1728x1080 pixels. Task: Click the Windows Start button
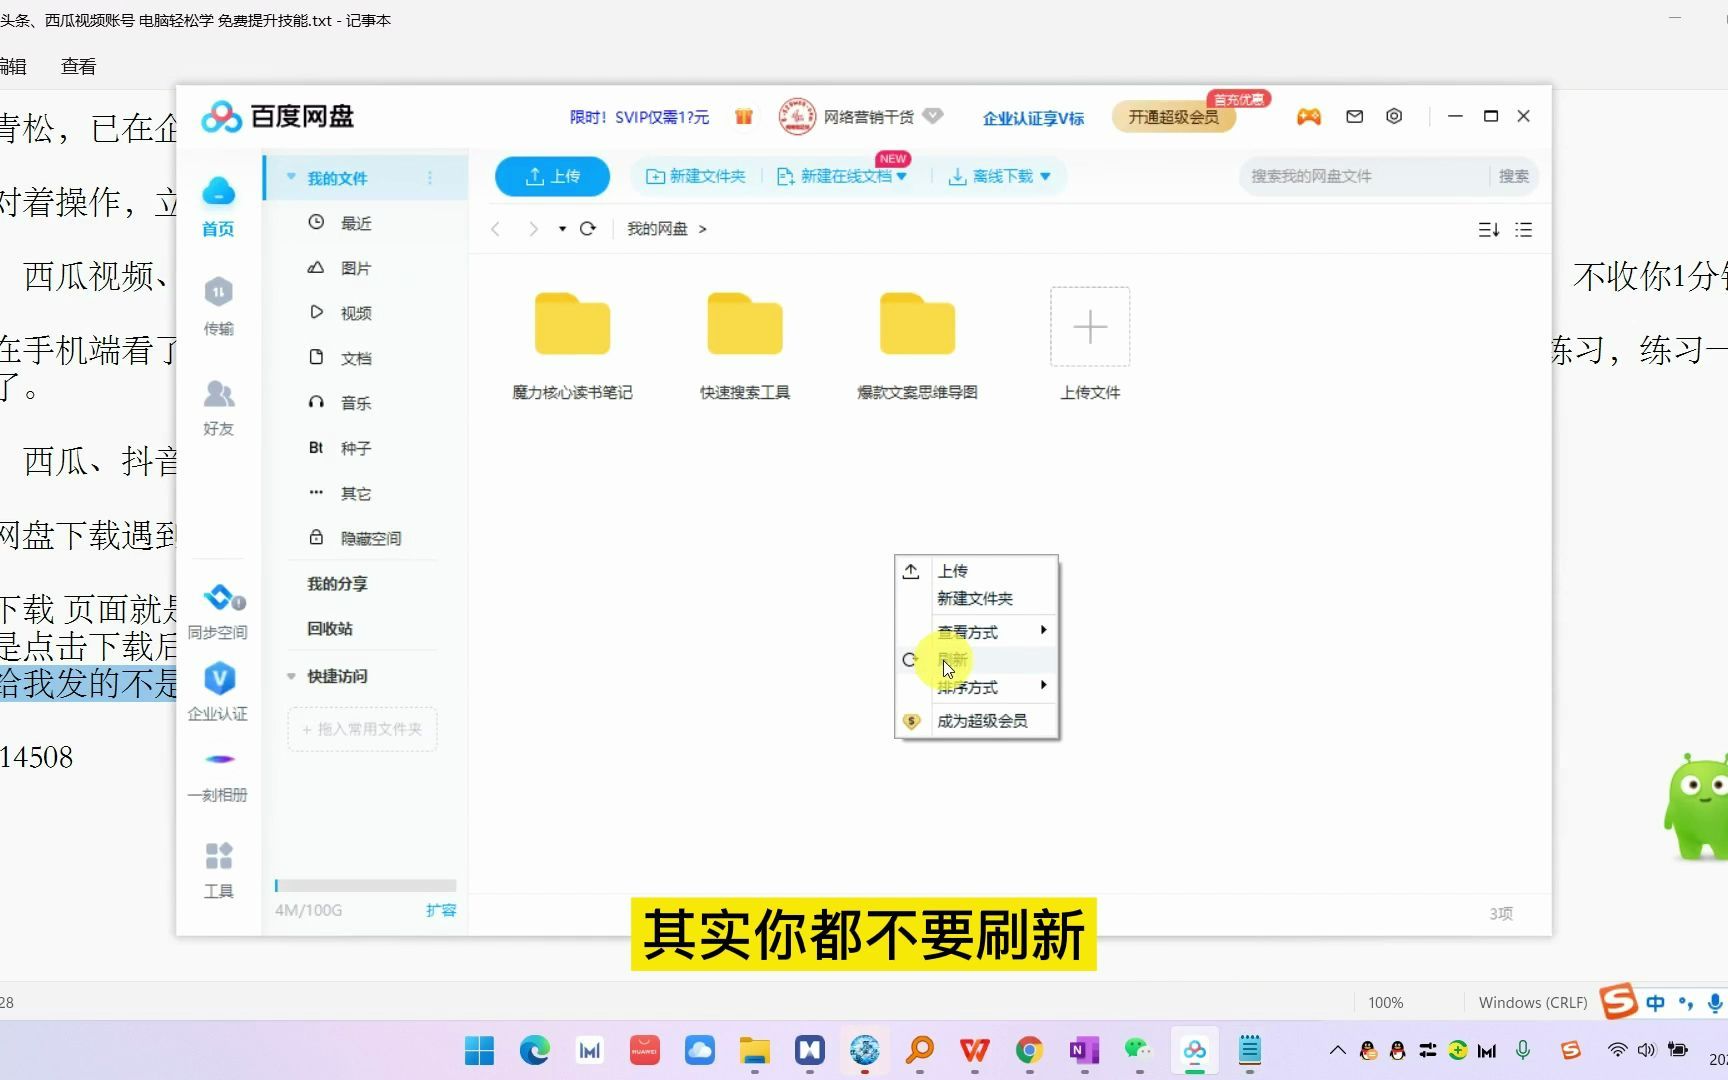pyautogui.click(x=480, y=1050)
